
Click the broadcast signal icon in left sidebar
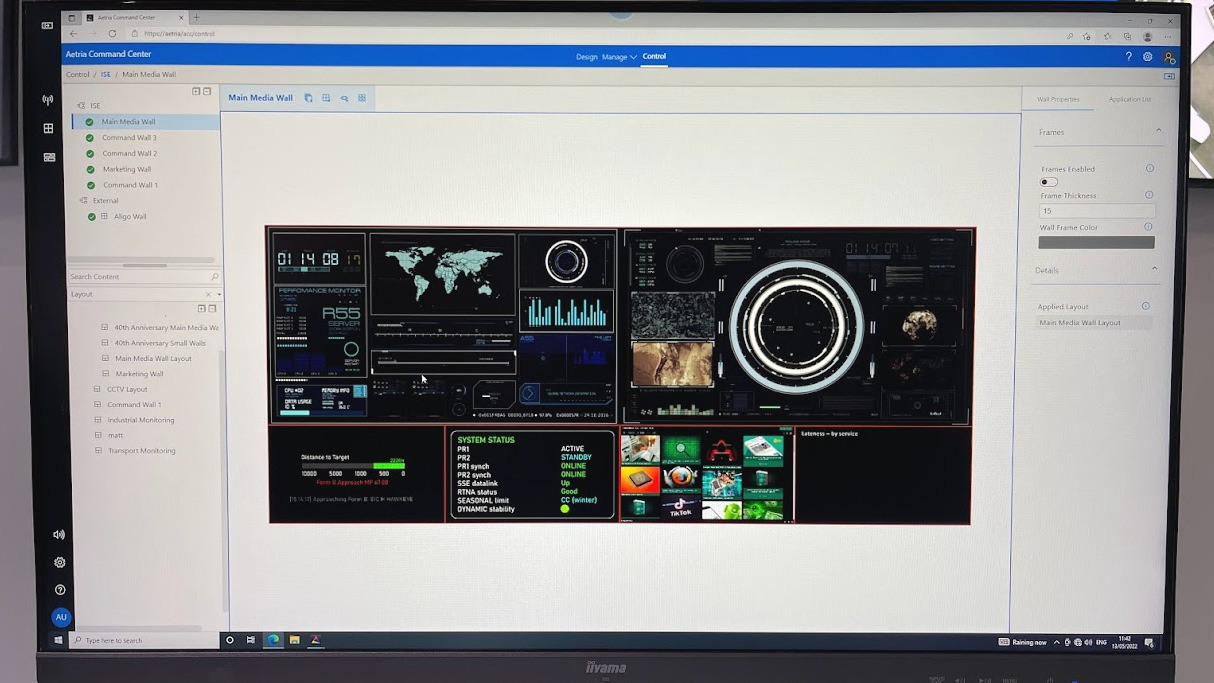click(x=48, y=100)
